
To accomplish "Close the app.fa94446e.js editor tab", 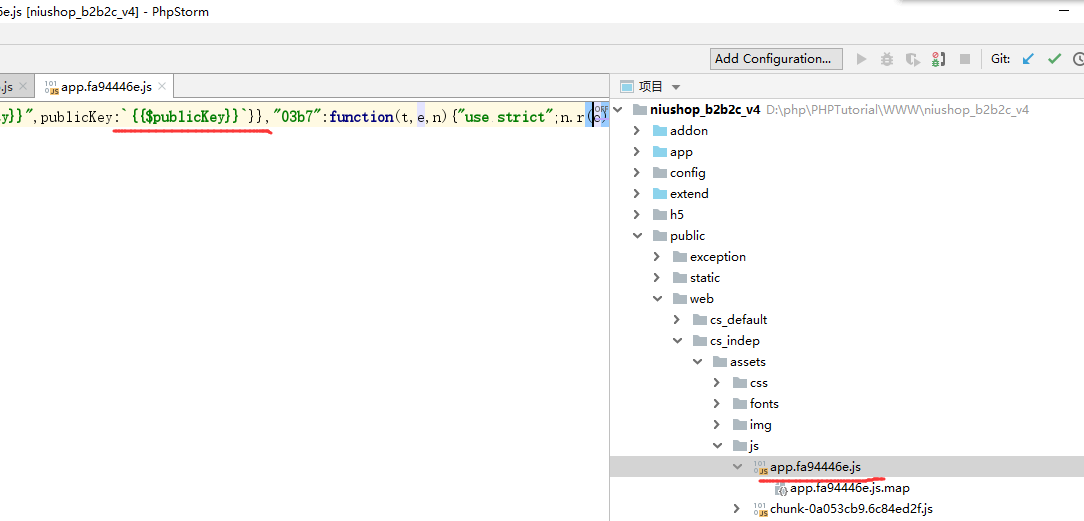I will click(162, 87).
